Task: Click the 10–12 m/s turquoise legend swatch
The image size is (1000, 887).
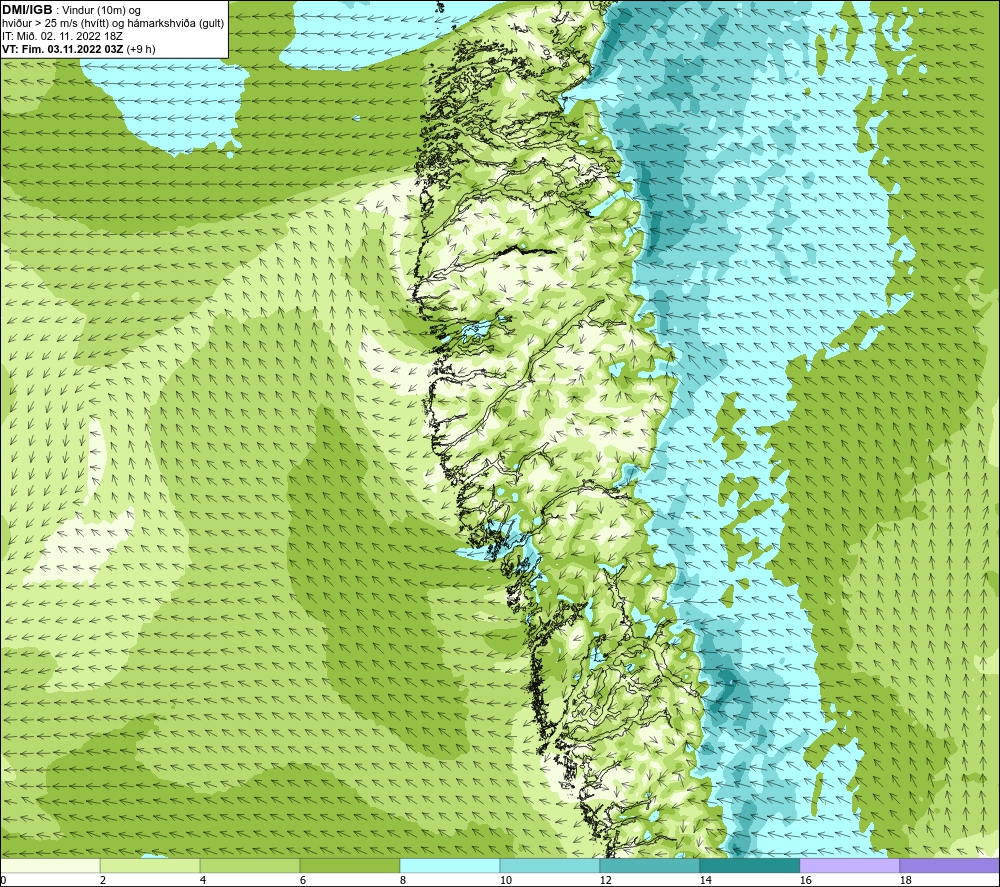Action: pyautogui.click(x=550, y=865)
